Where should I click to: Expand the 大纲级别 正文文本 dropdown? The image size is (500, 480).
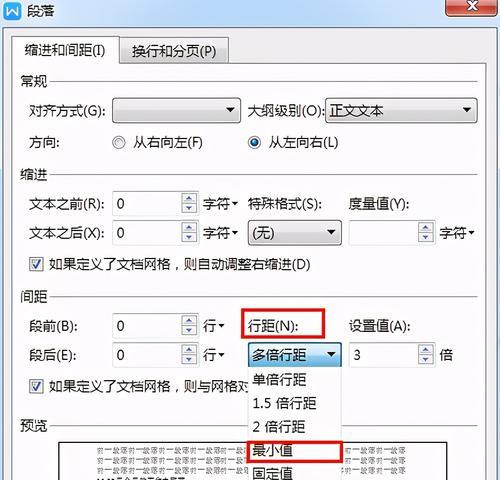pos(401,110)
